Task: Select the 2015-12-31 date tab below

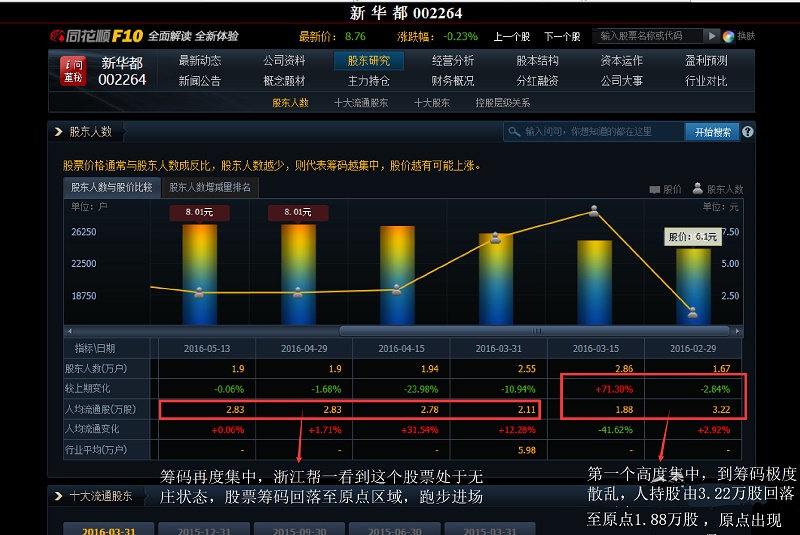Action: [x=204, y=529]
